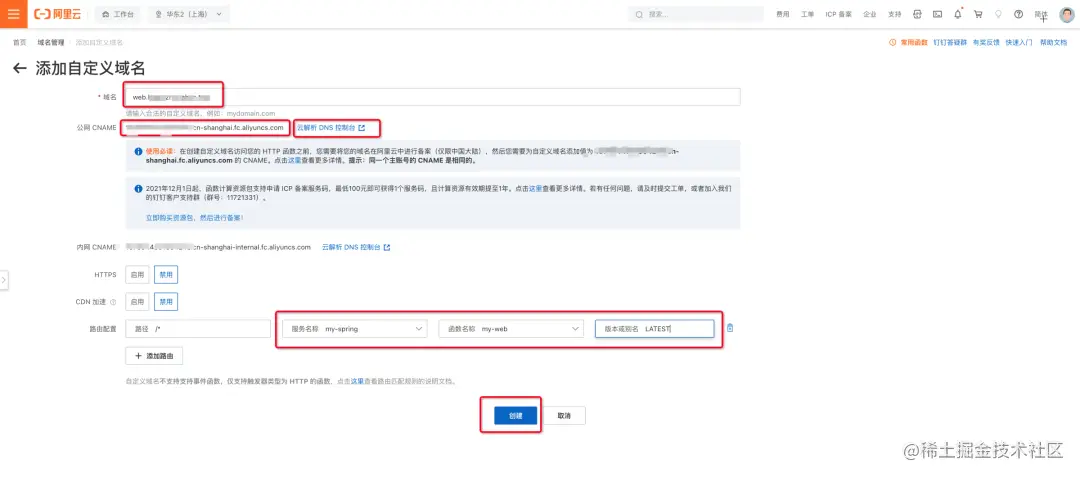Open the 费用 menu

click(782, 14)
